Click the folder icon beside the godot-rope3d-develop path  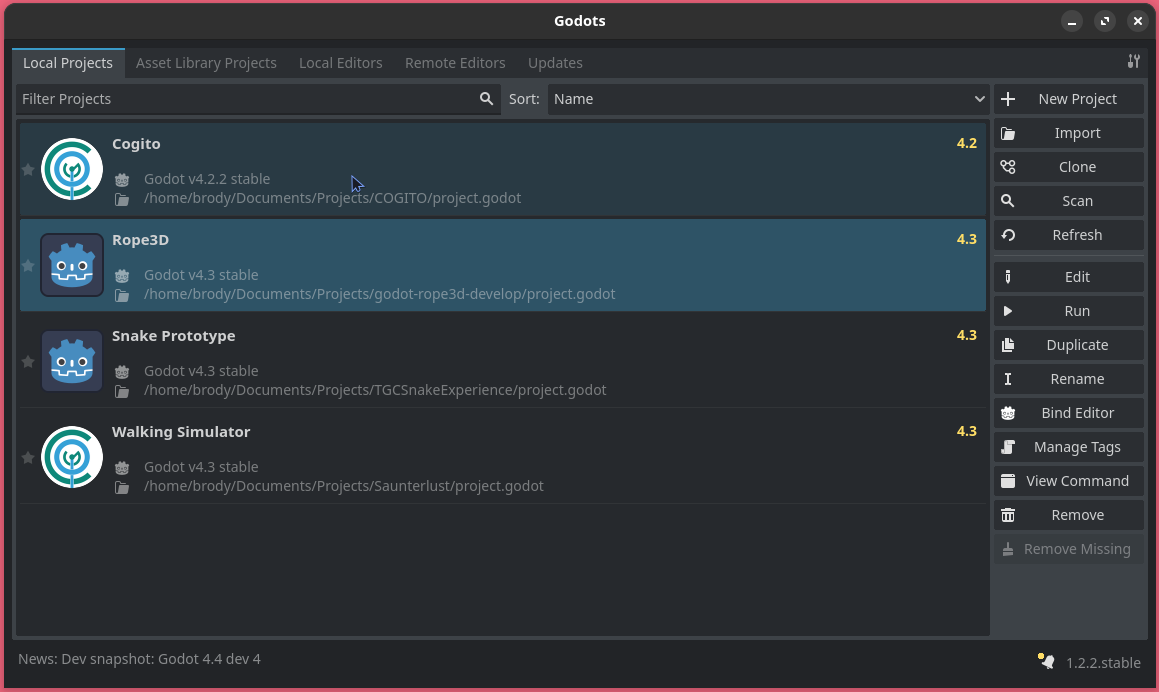point(122,295)
